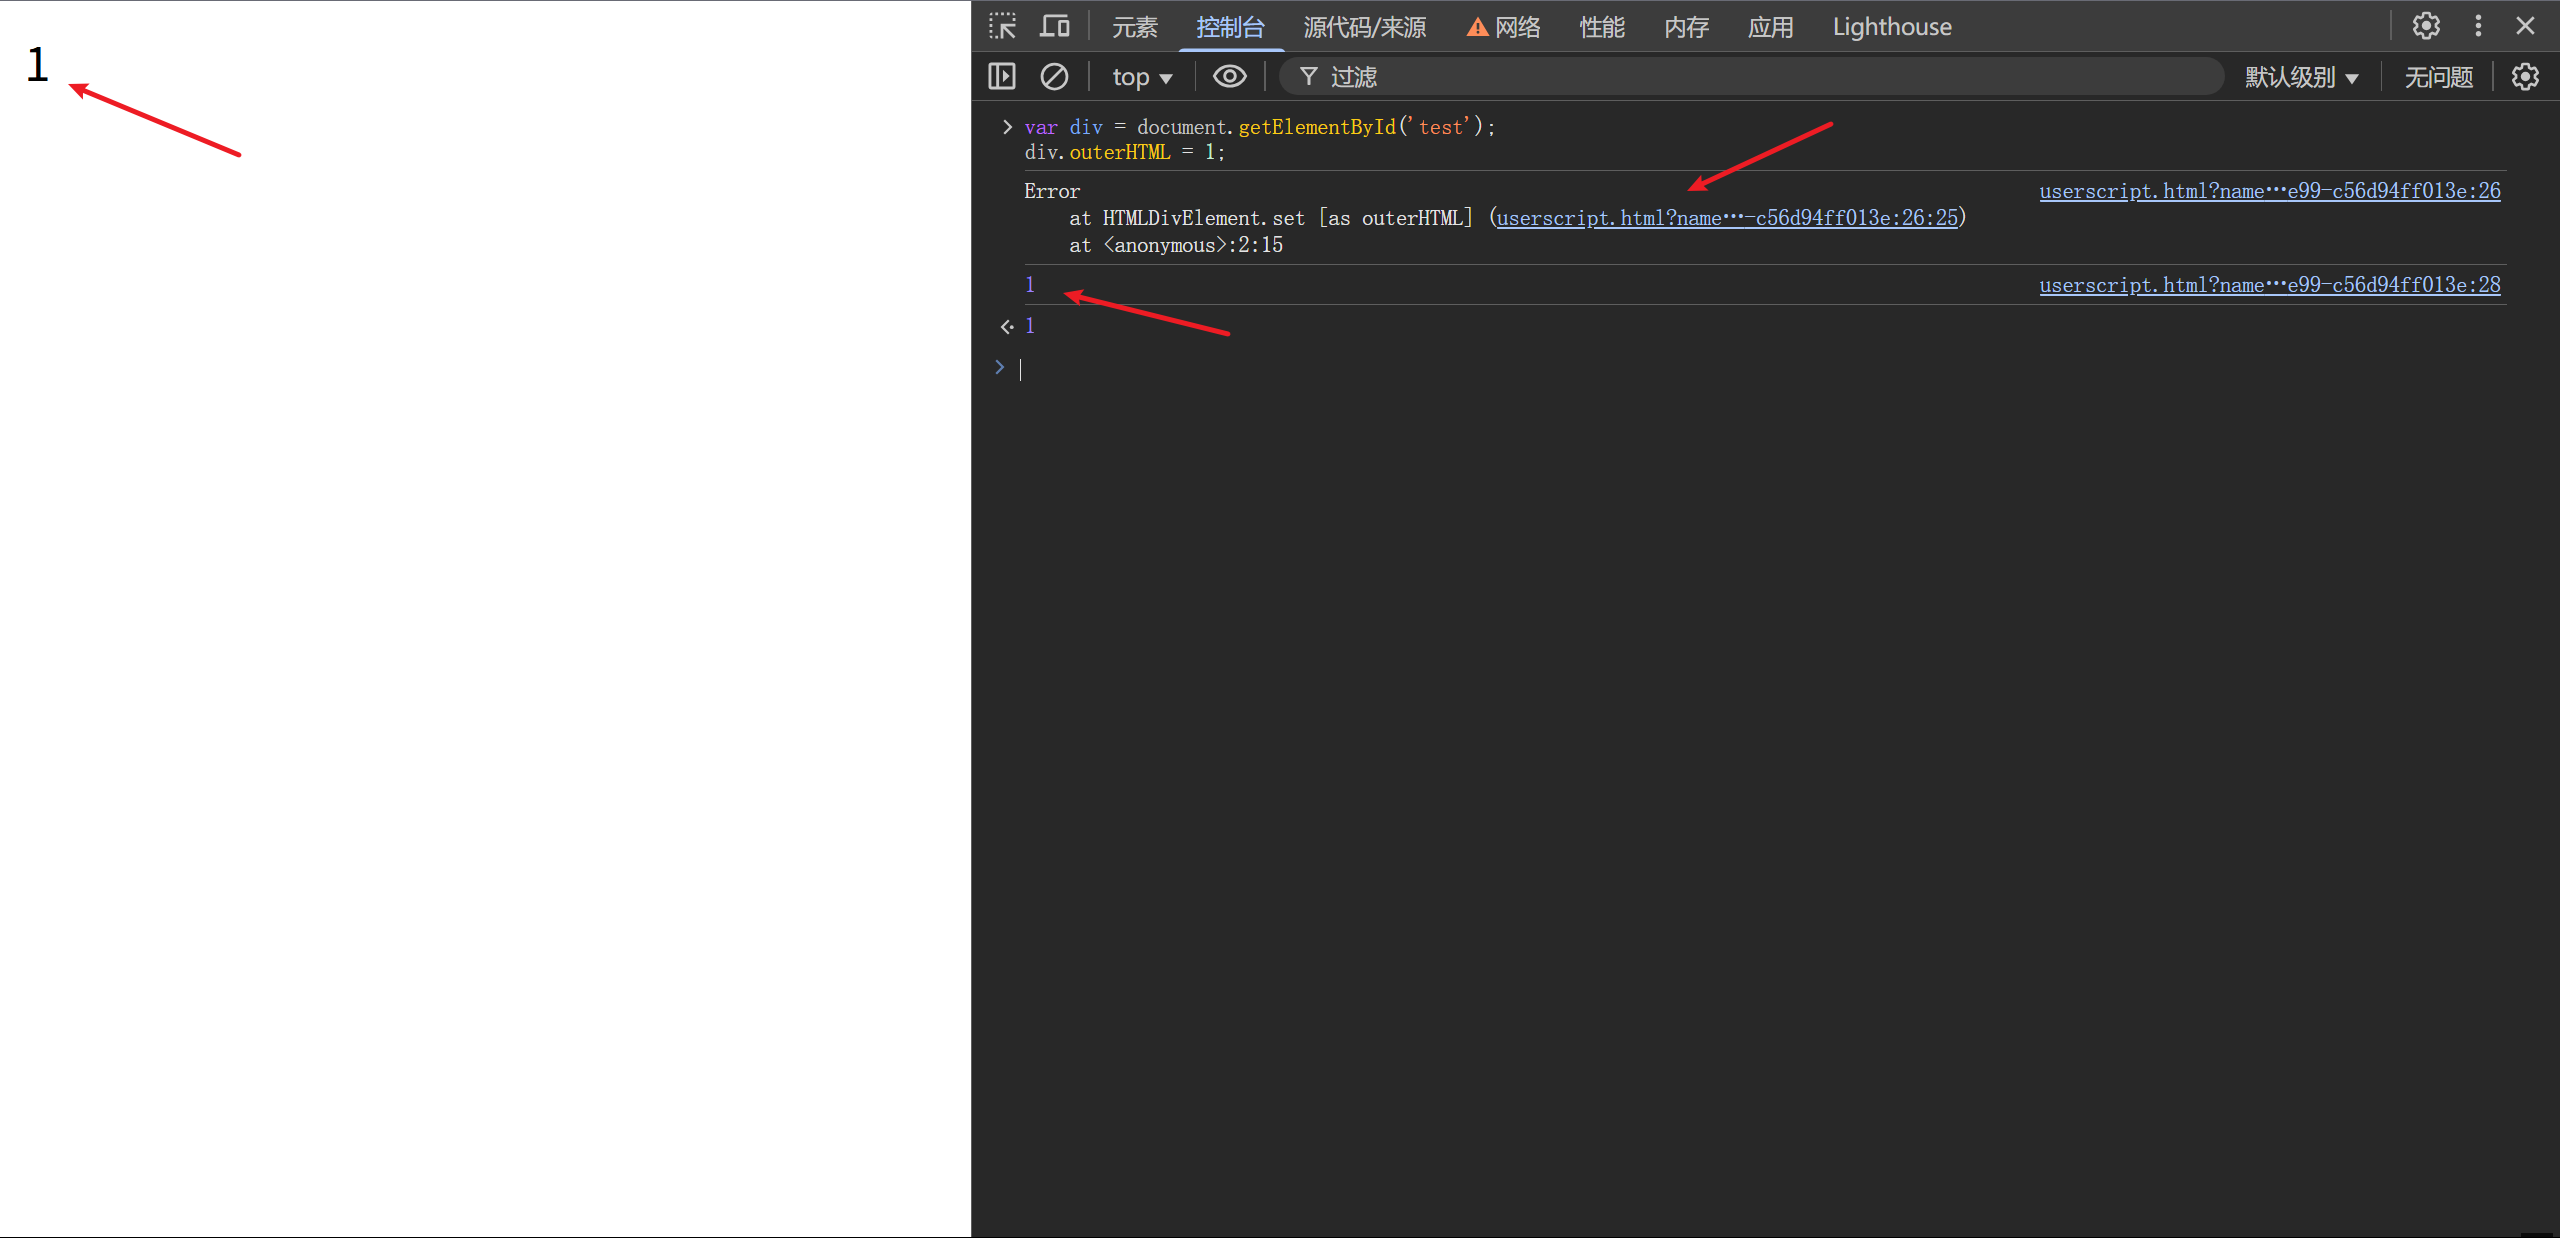
Task: Switch to the Lighthouse tab
Action: pos(1891,27)
